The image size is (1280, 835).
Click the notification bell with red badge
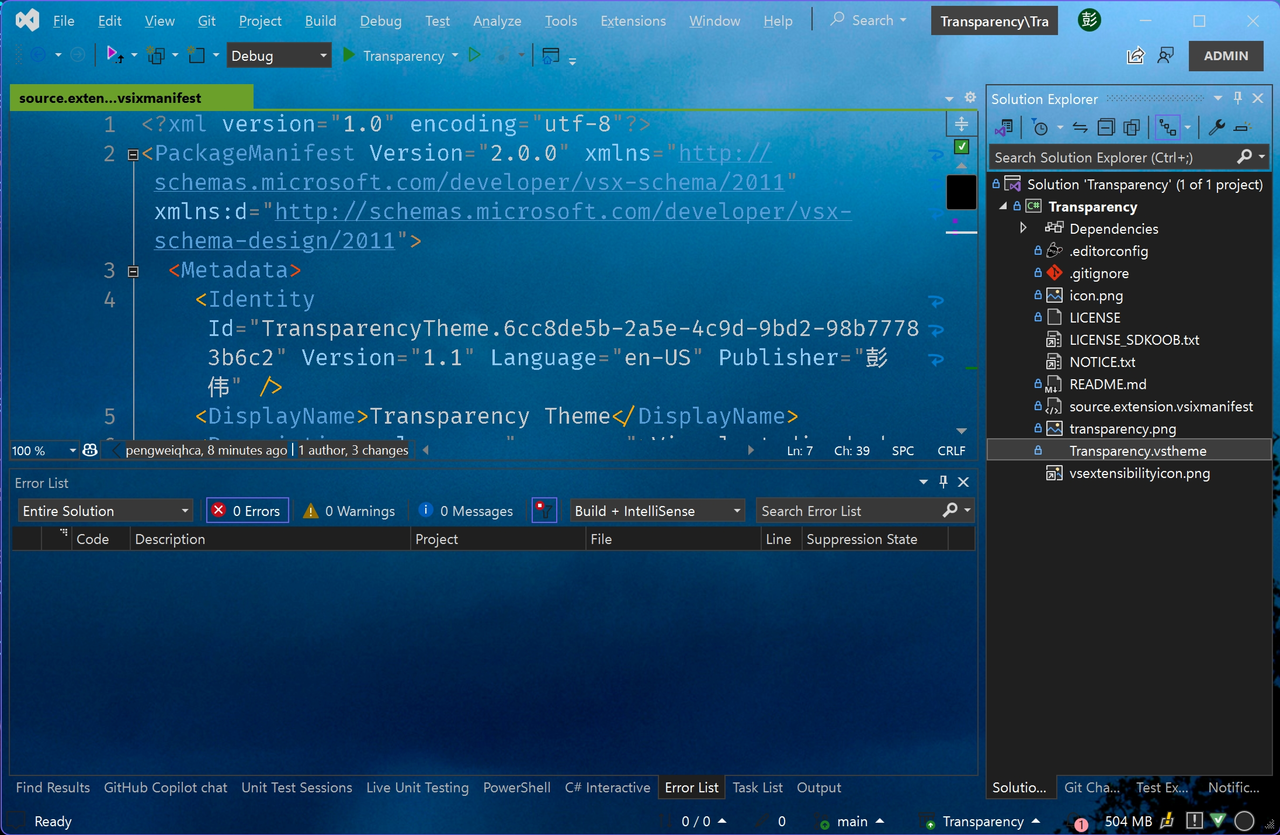(x=1080, y=823)
